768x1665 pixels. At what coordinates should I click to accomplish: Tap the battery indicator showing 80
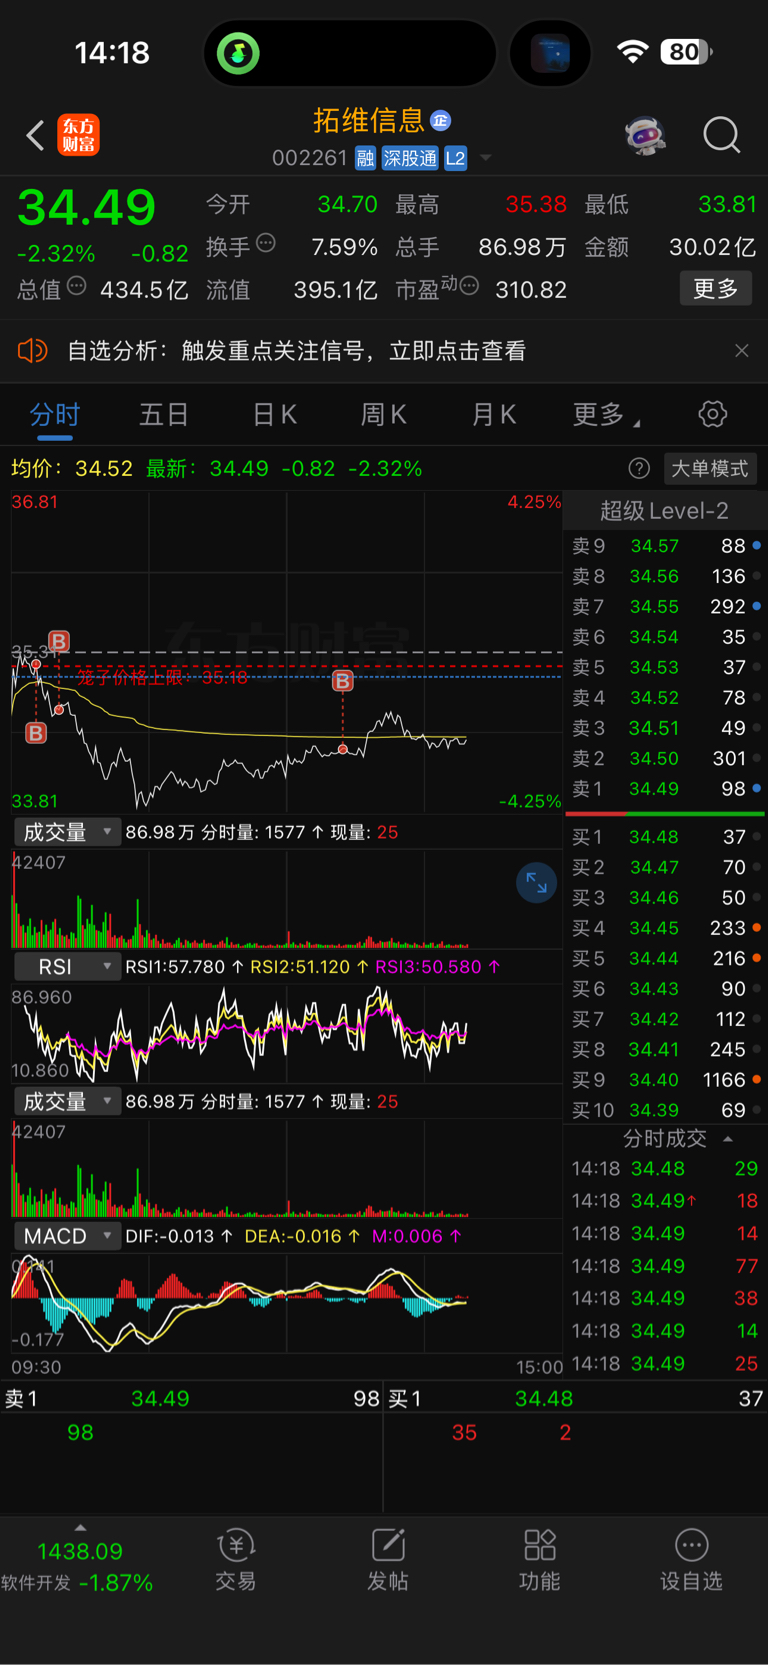tap(686, 52)
